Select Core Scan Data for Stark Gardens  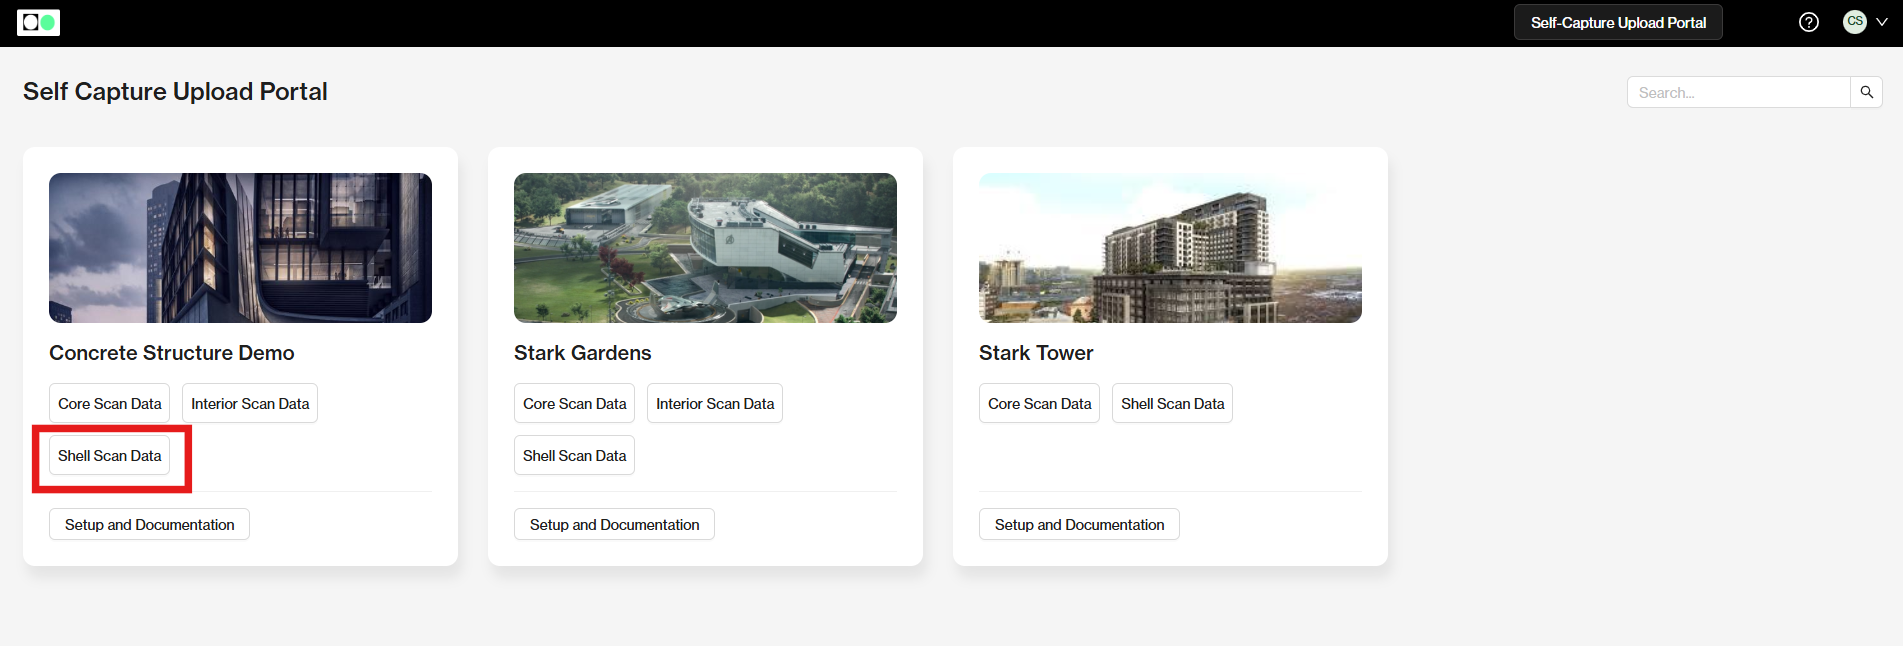(x=574, y=403)
